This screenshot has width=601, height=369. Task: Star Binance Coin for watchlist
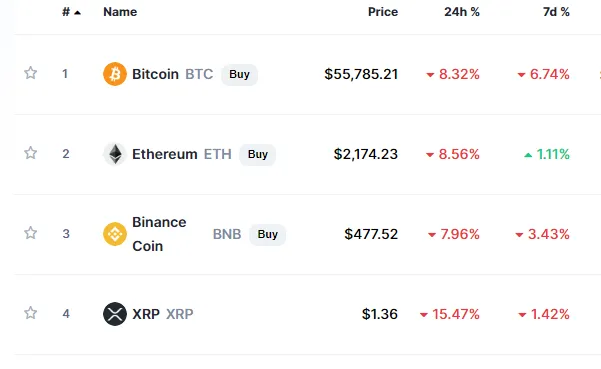pos(31,233)
